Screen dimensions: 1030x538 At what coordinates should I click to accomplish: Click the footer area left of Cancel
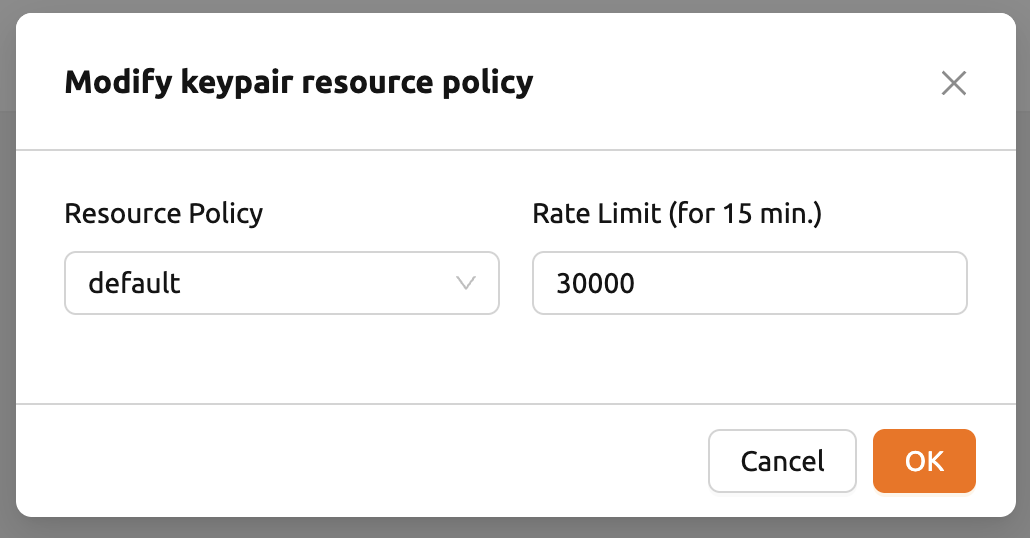point(361,460)
